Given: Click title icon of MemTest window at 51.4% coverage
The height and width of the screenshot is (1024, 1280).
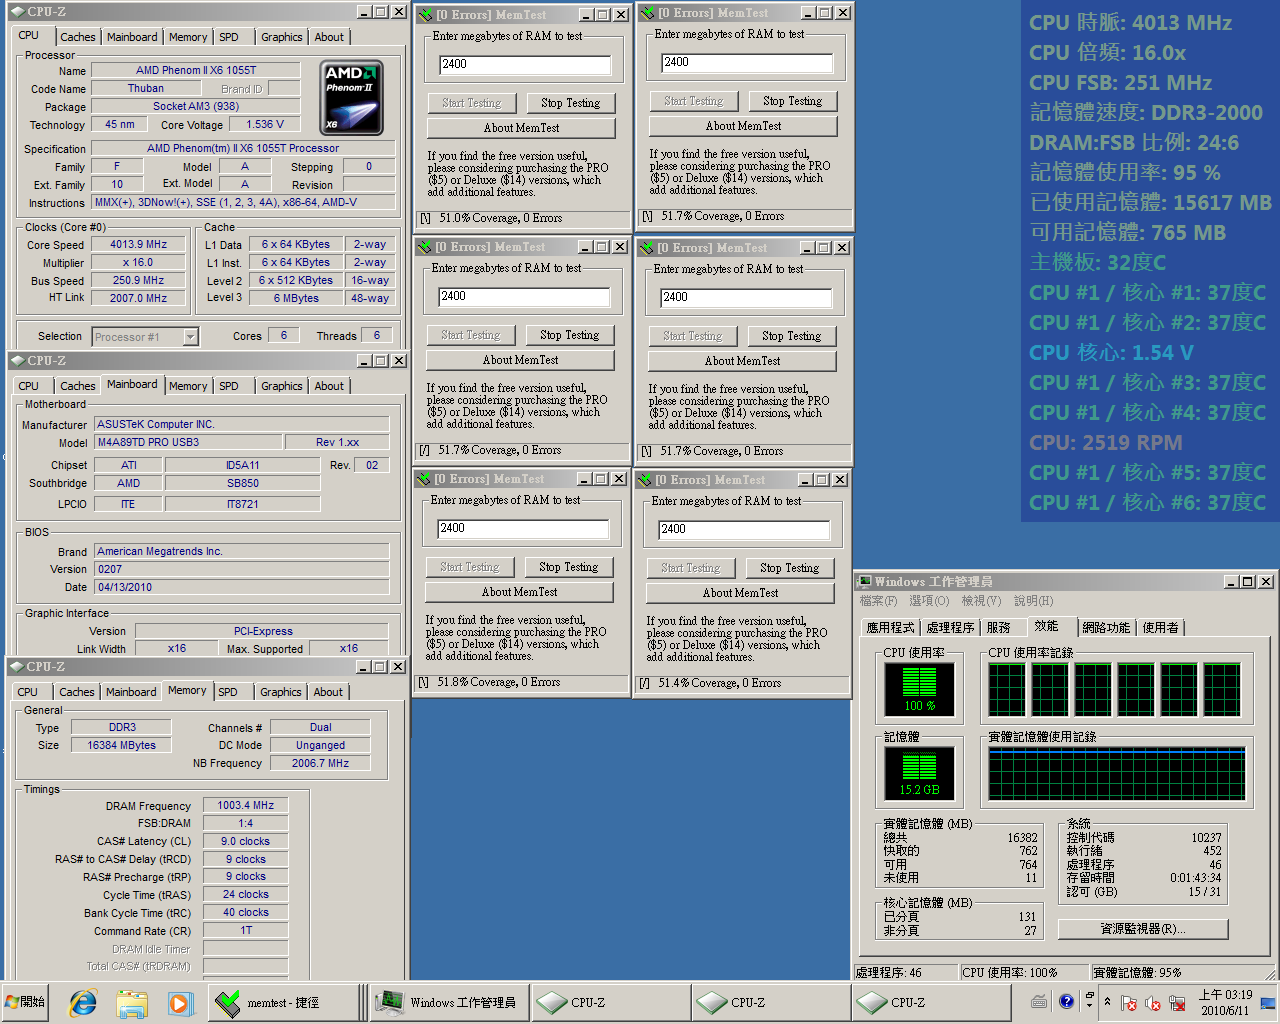Looking at the screenshot, I should tap(645, 480).
